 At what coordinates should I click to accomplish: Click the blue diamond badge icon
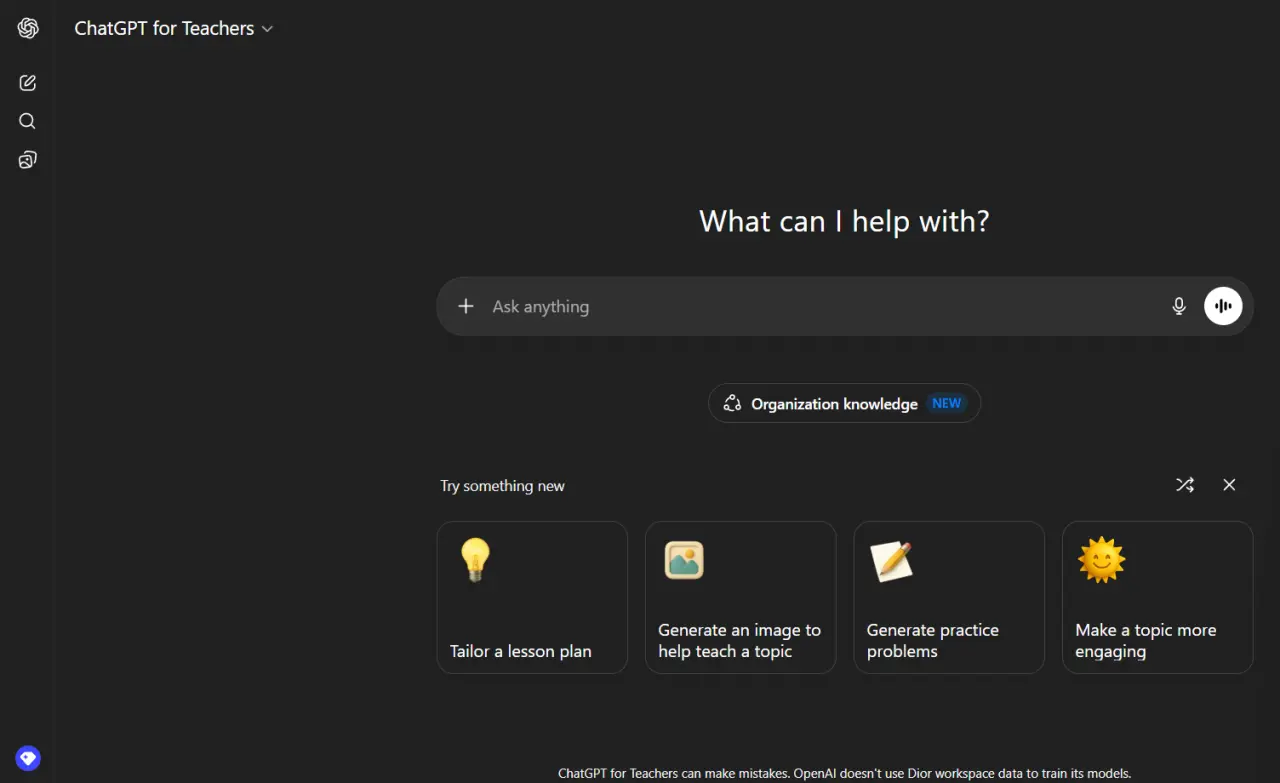[28, 758]
